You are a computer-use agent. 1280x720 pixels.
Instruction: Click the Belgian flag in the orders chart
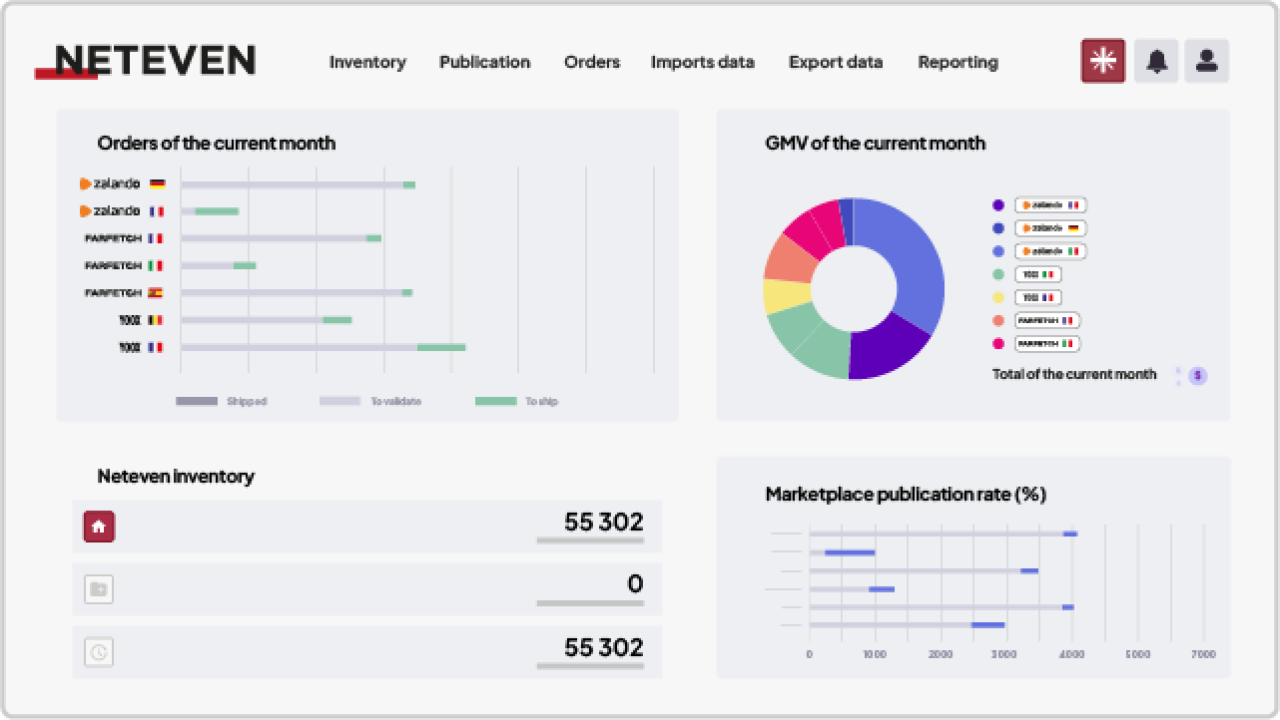(x=155, y=320)
